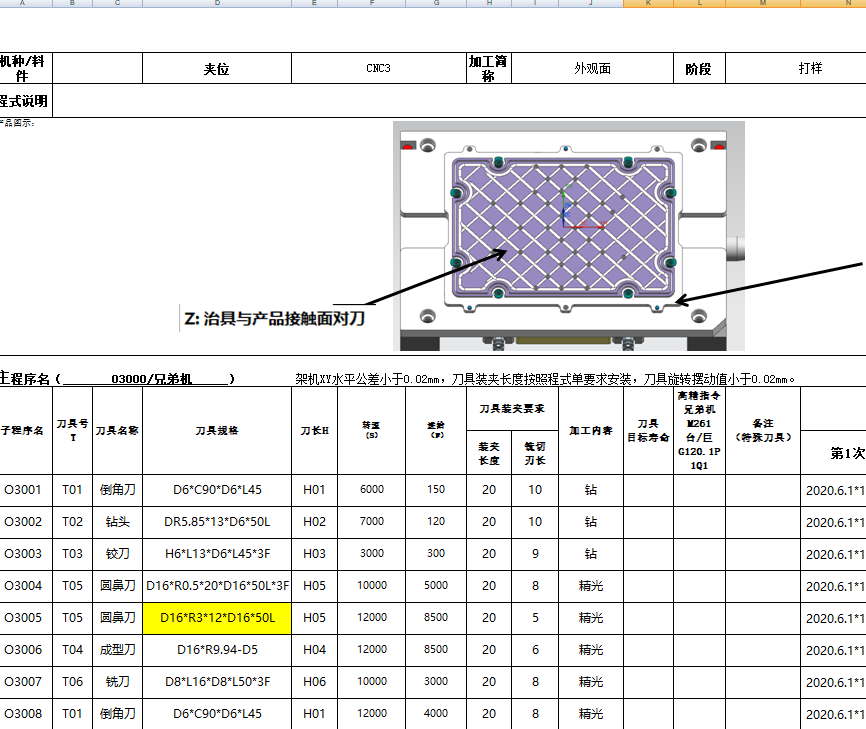Click the 钻头 tool name cell

point(118,522)
